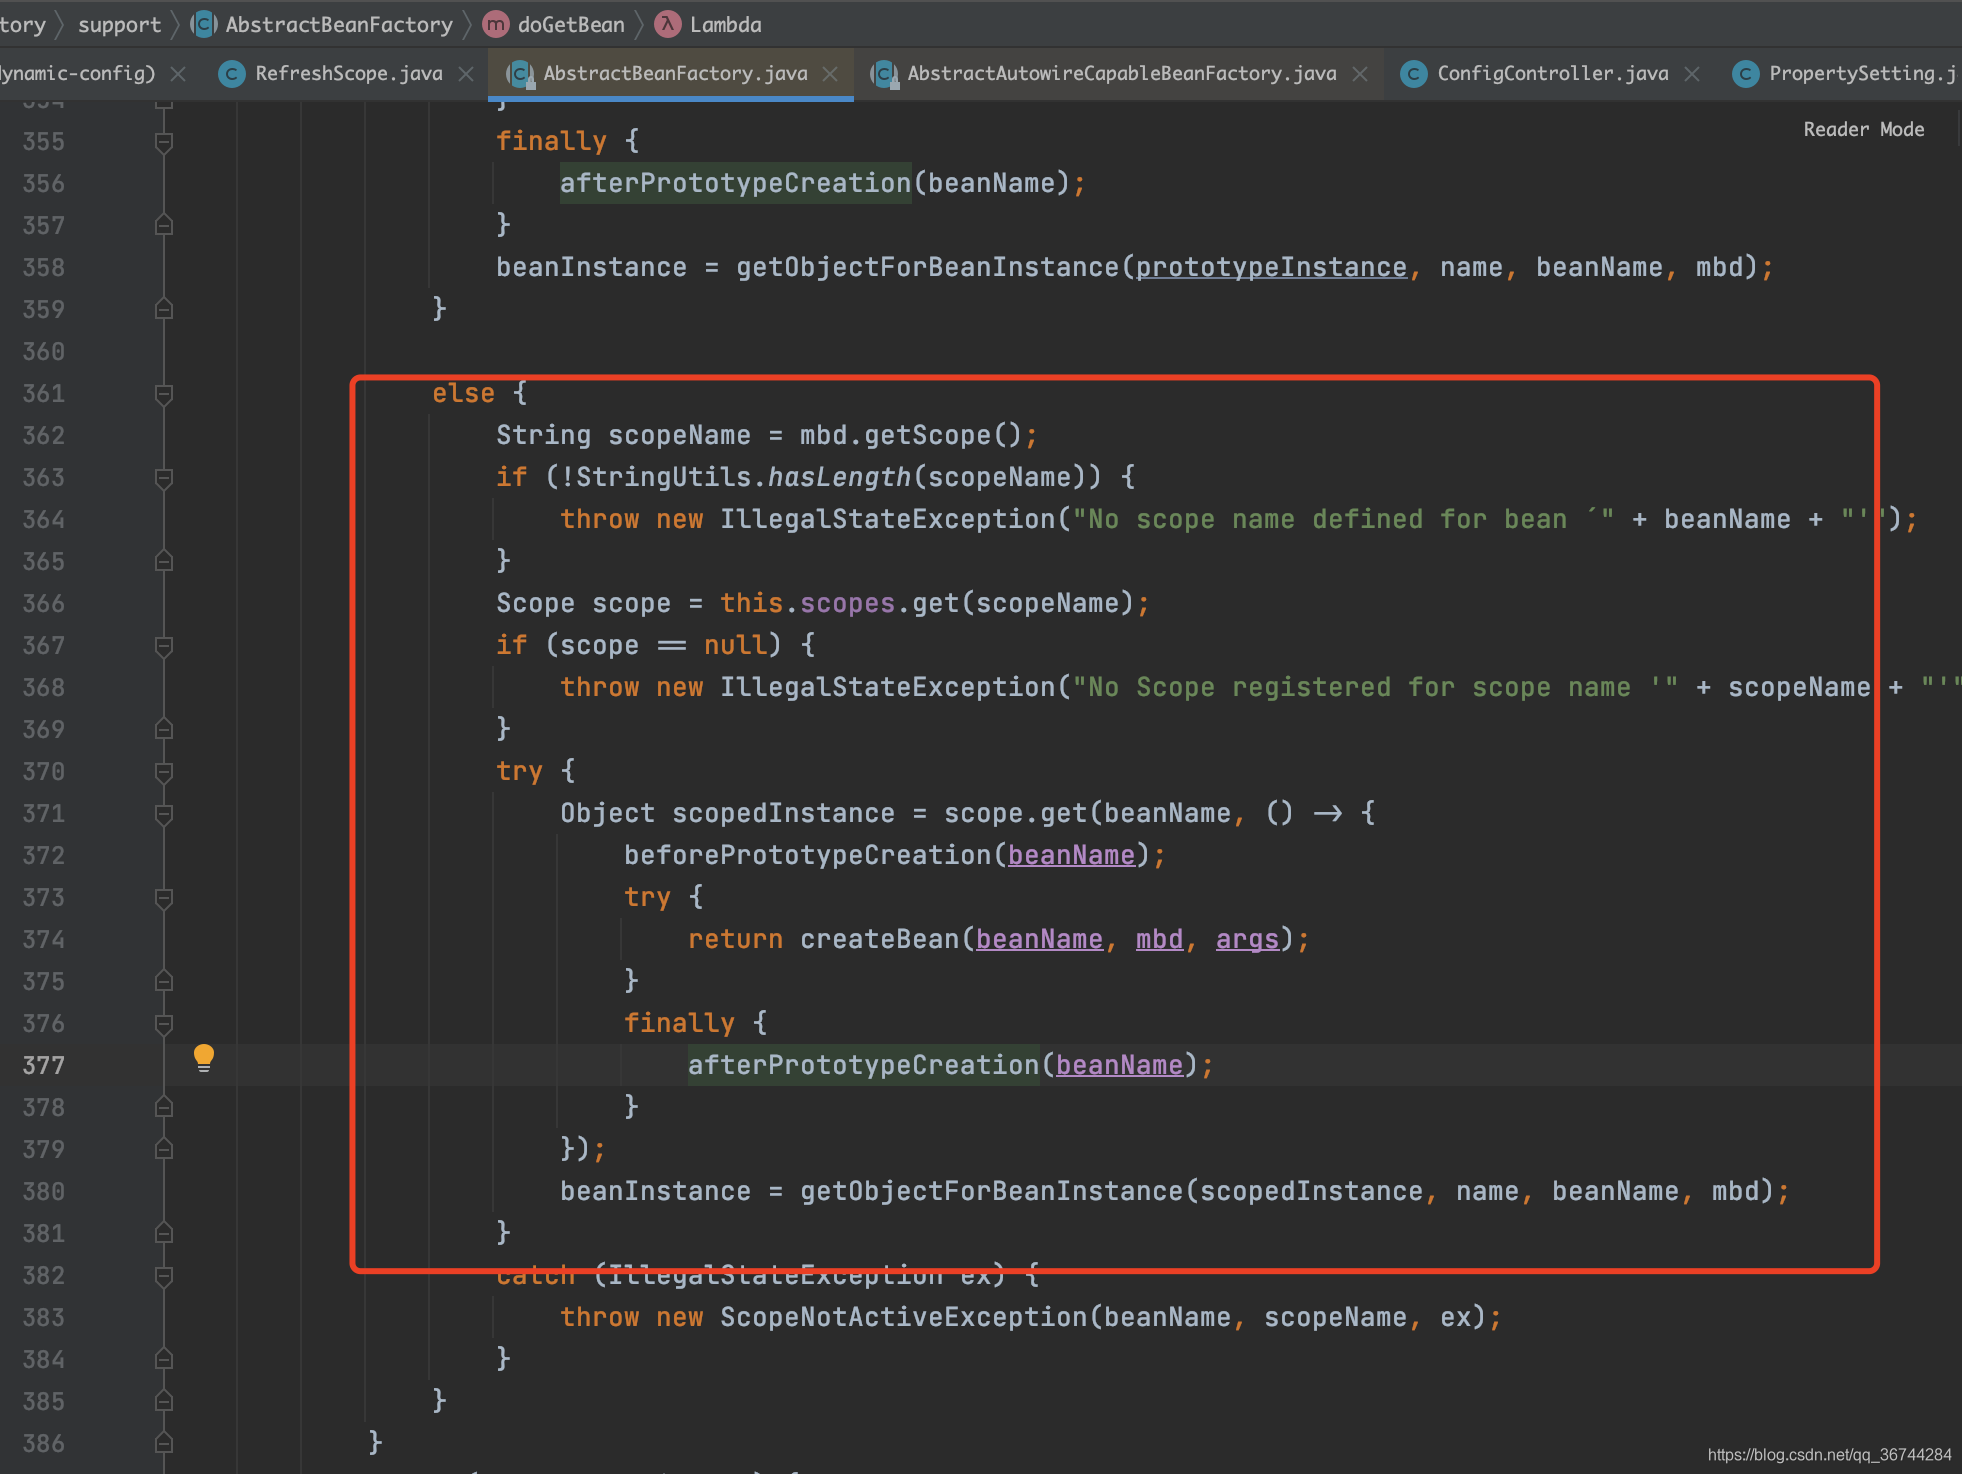The height and width of the screenshot is (1474, 1962).
Task: Open the ConfigController.java tab
Action: (x=1552, y=74)
